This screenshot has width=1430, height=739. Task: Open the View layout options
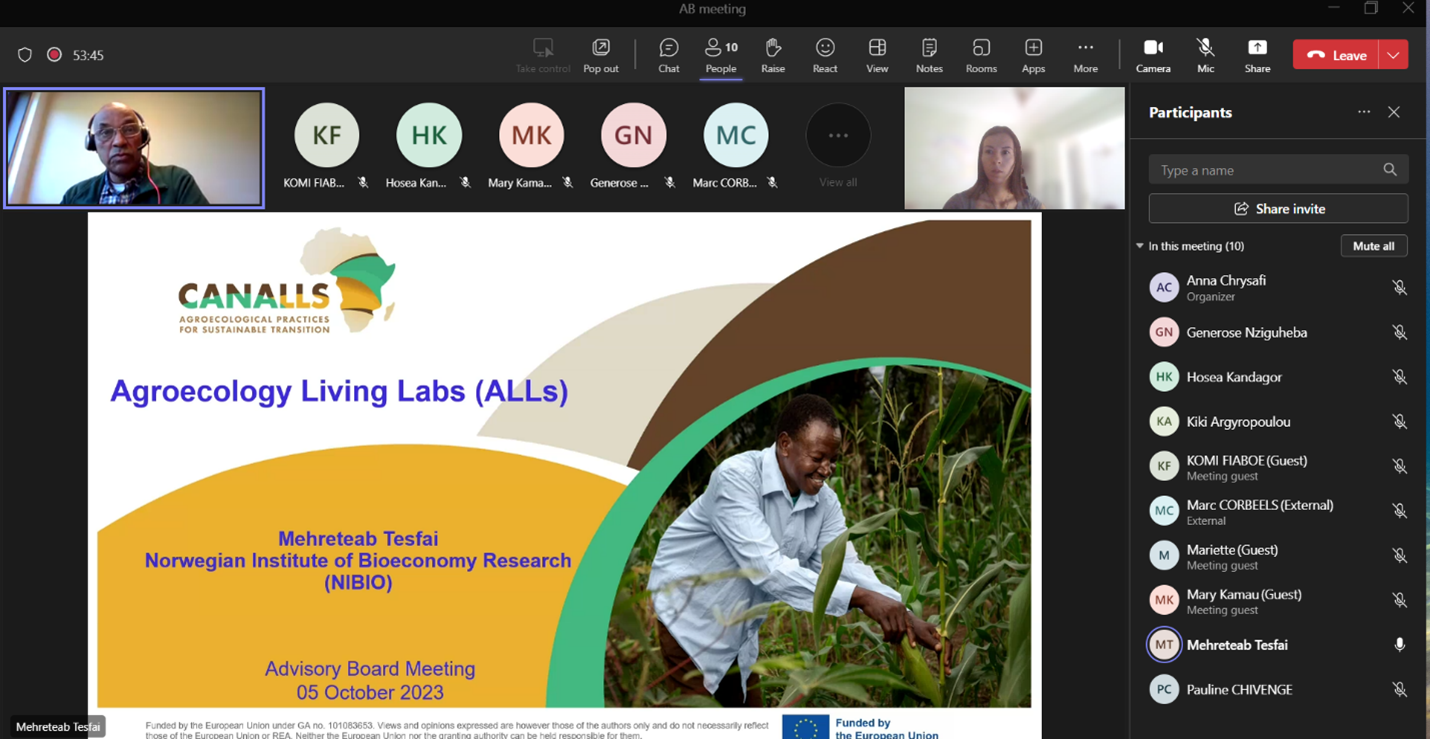[877, 55]
